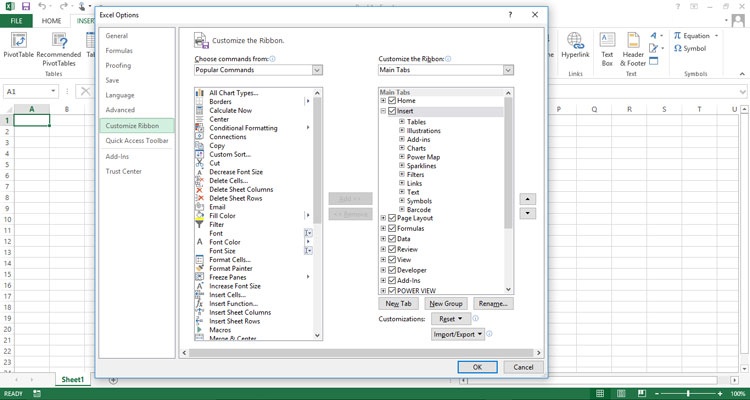The width and height of the screenshot is (750, 400).
Task: Expand the Barcode group node
Action: (402, 210)
